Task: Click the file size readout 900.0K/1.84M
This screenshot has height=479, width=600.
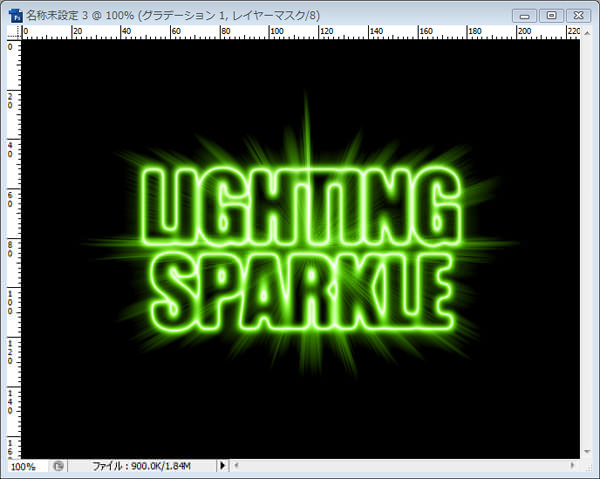Action: click(x=155, y=466)
